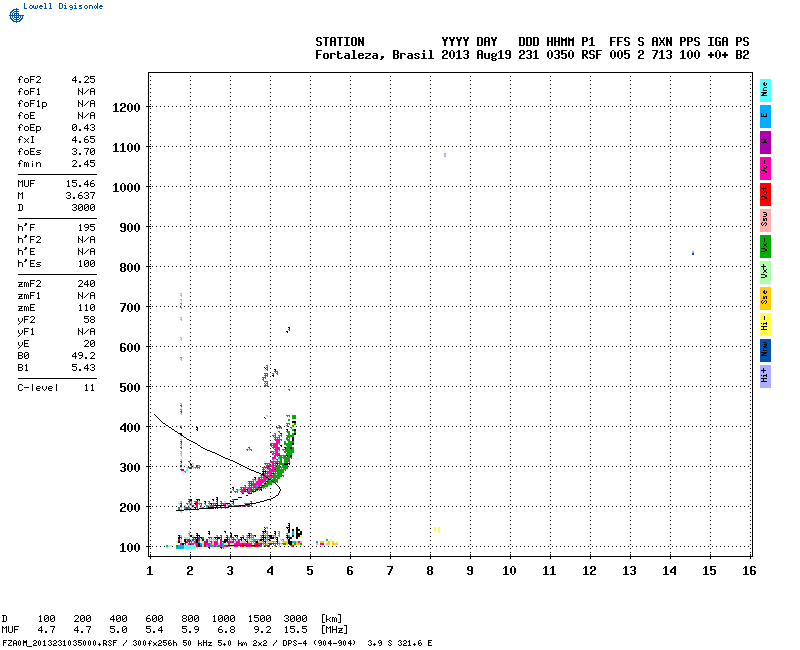Click the 16 MHz frequency axis label
Viewport: 800px width, 650px height.
748,571
